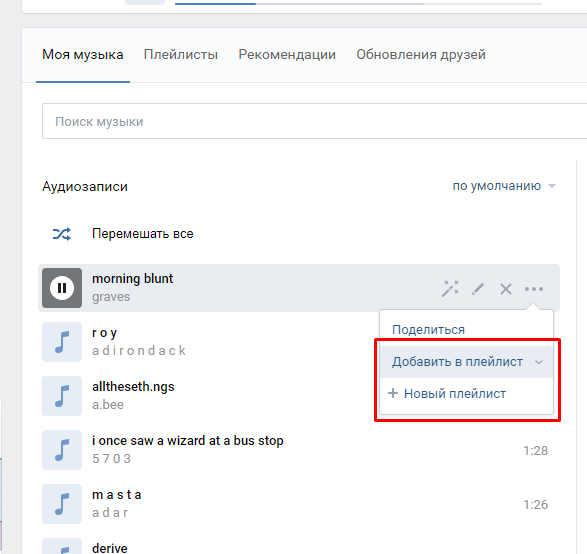
Task: Click the shuffle arrows icon
Action: [x=61, y=234]
